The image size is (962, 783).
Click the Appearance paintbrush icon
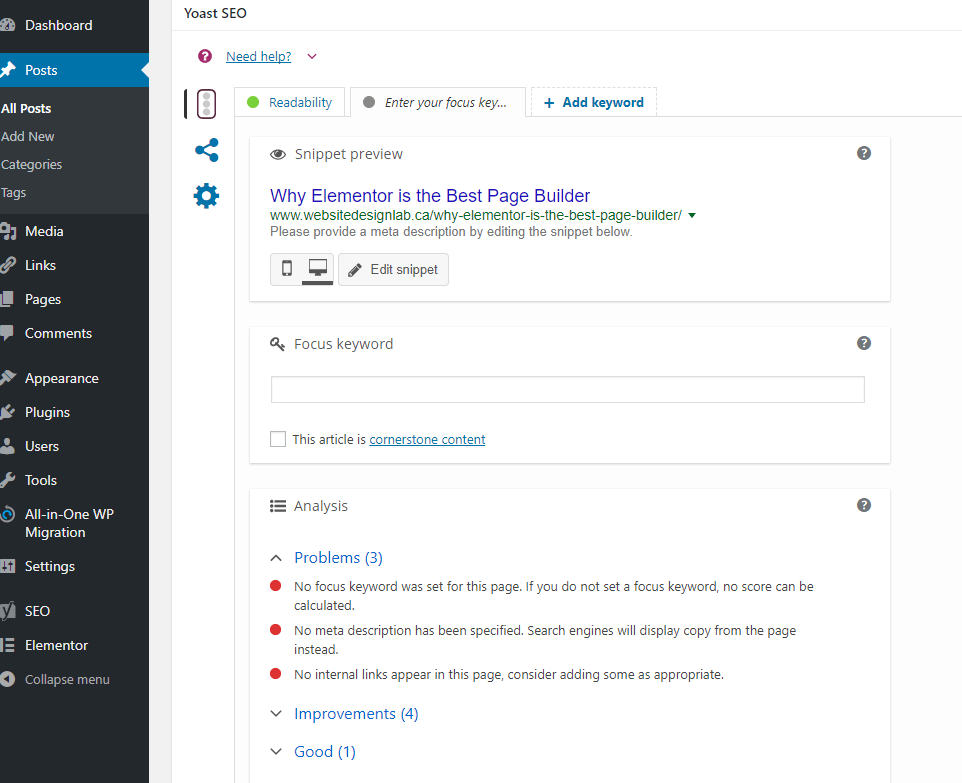tap(7, 378)
